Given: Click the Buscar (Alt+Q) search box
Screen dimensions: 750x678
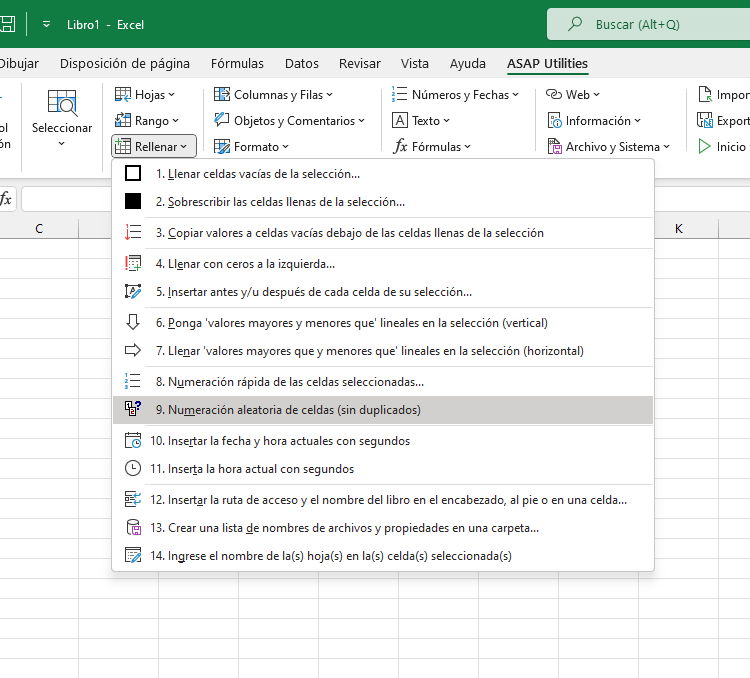Looking at the screenshot, I should pyautogui.click(x=648, y=24).
